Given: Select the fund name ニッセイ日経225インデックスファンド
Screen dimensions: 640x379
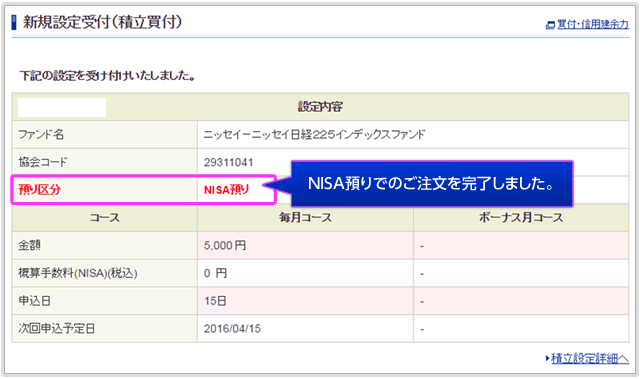Looking at the screenshot, I should click(314, 134).
